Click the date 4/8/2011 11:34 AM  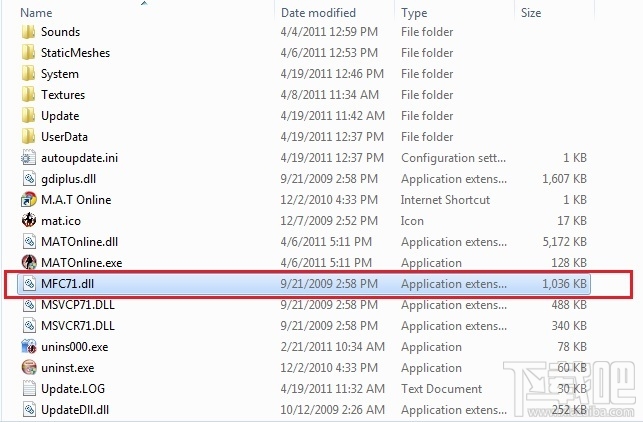coord(330,95)
